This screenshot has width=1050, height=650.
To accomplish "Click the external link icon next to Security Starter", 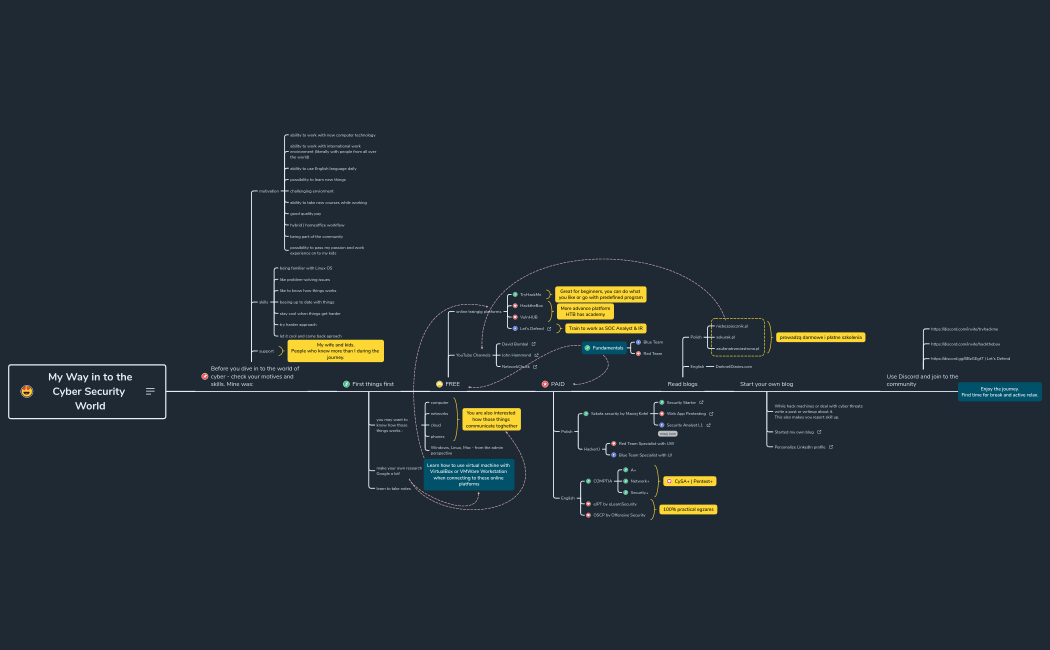I will [x=702, y=403].
